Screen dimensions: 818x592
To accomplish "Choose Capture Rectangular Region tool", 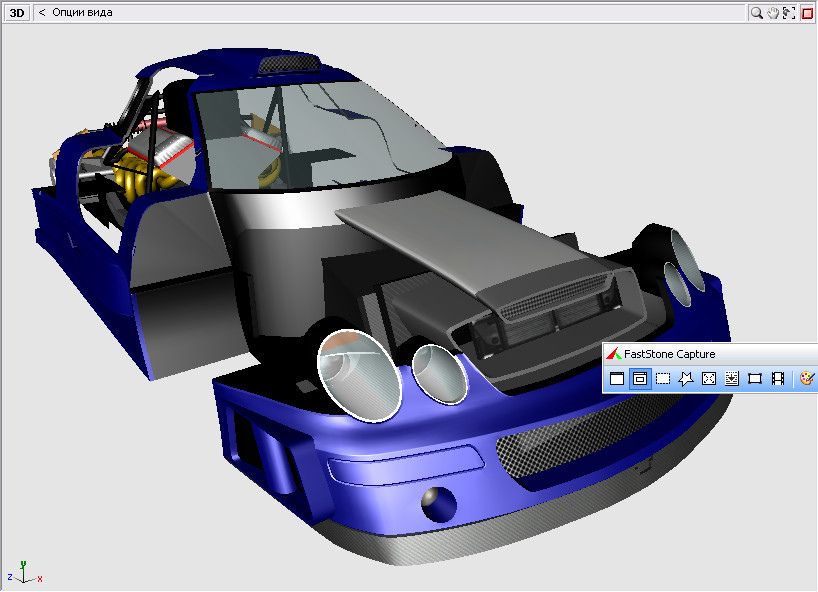I will [662, 379].
